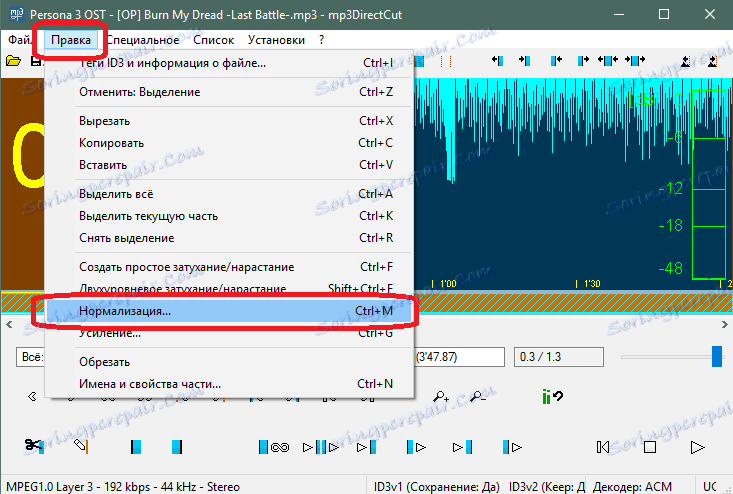Click the set selection end marker icon
The height and width of the screenshot is (494, 733).
click(176, 447)
